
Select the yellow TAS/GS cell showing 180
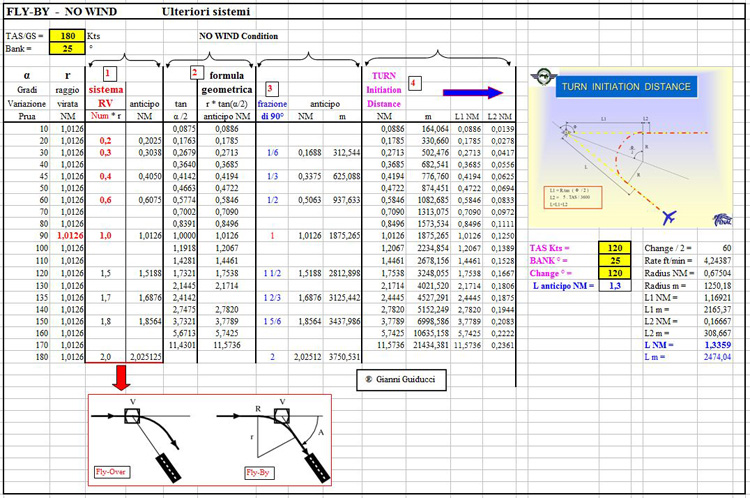(x=67, y=36)
